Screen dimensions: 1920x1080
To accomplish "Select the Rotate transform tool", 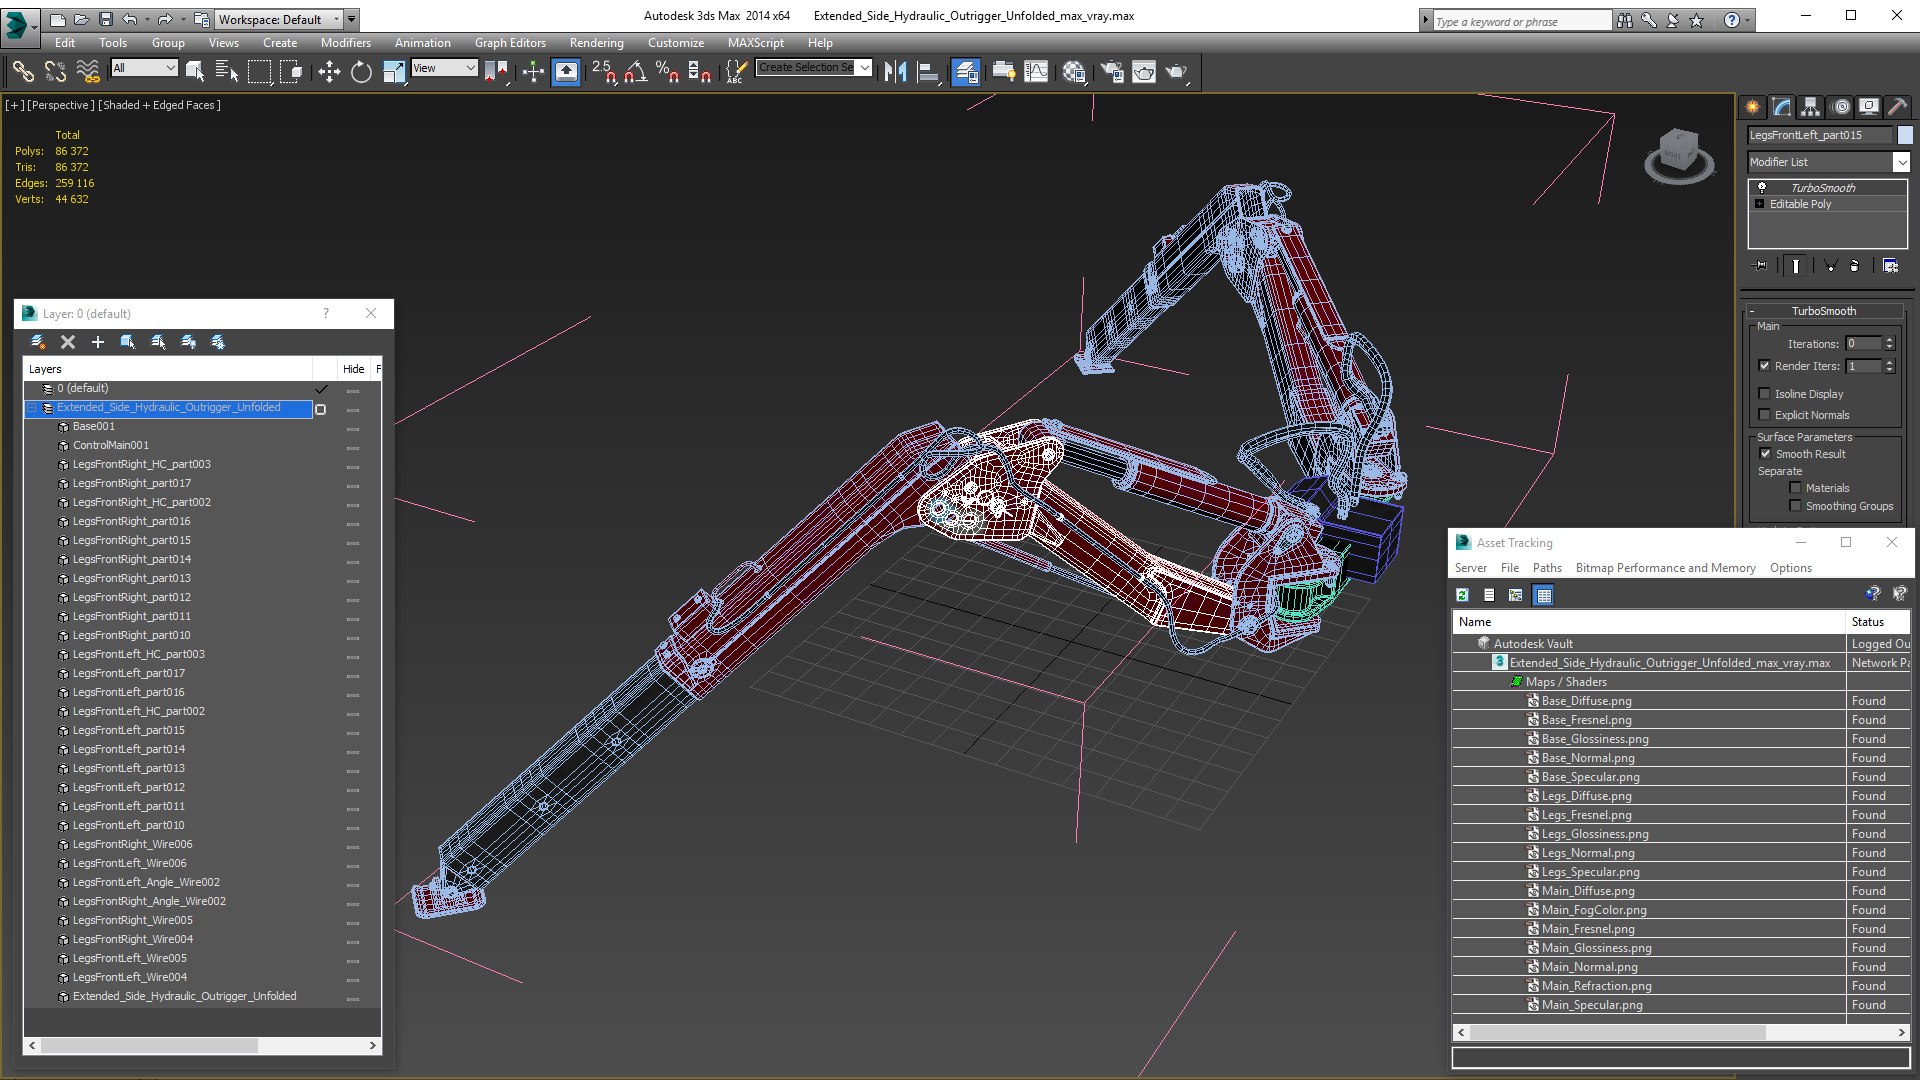I will (361, 71).
